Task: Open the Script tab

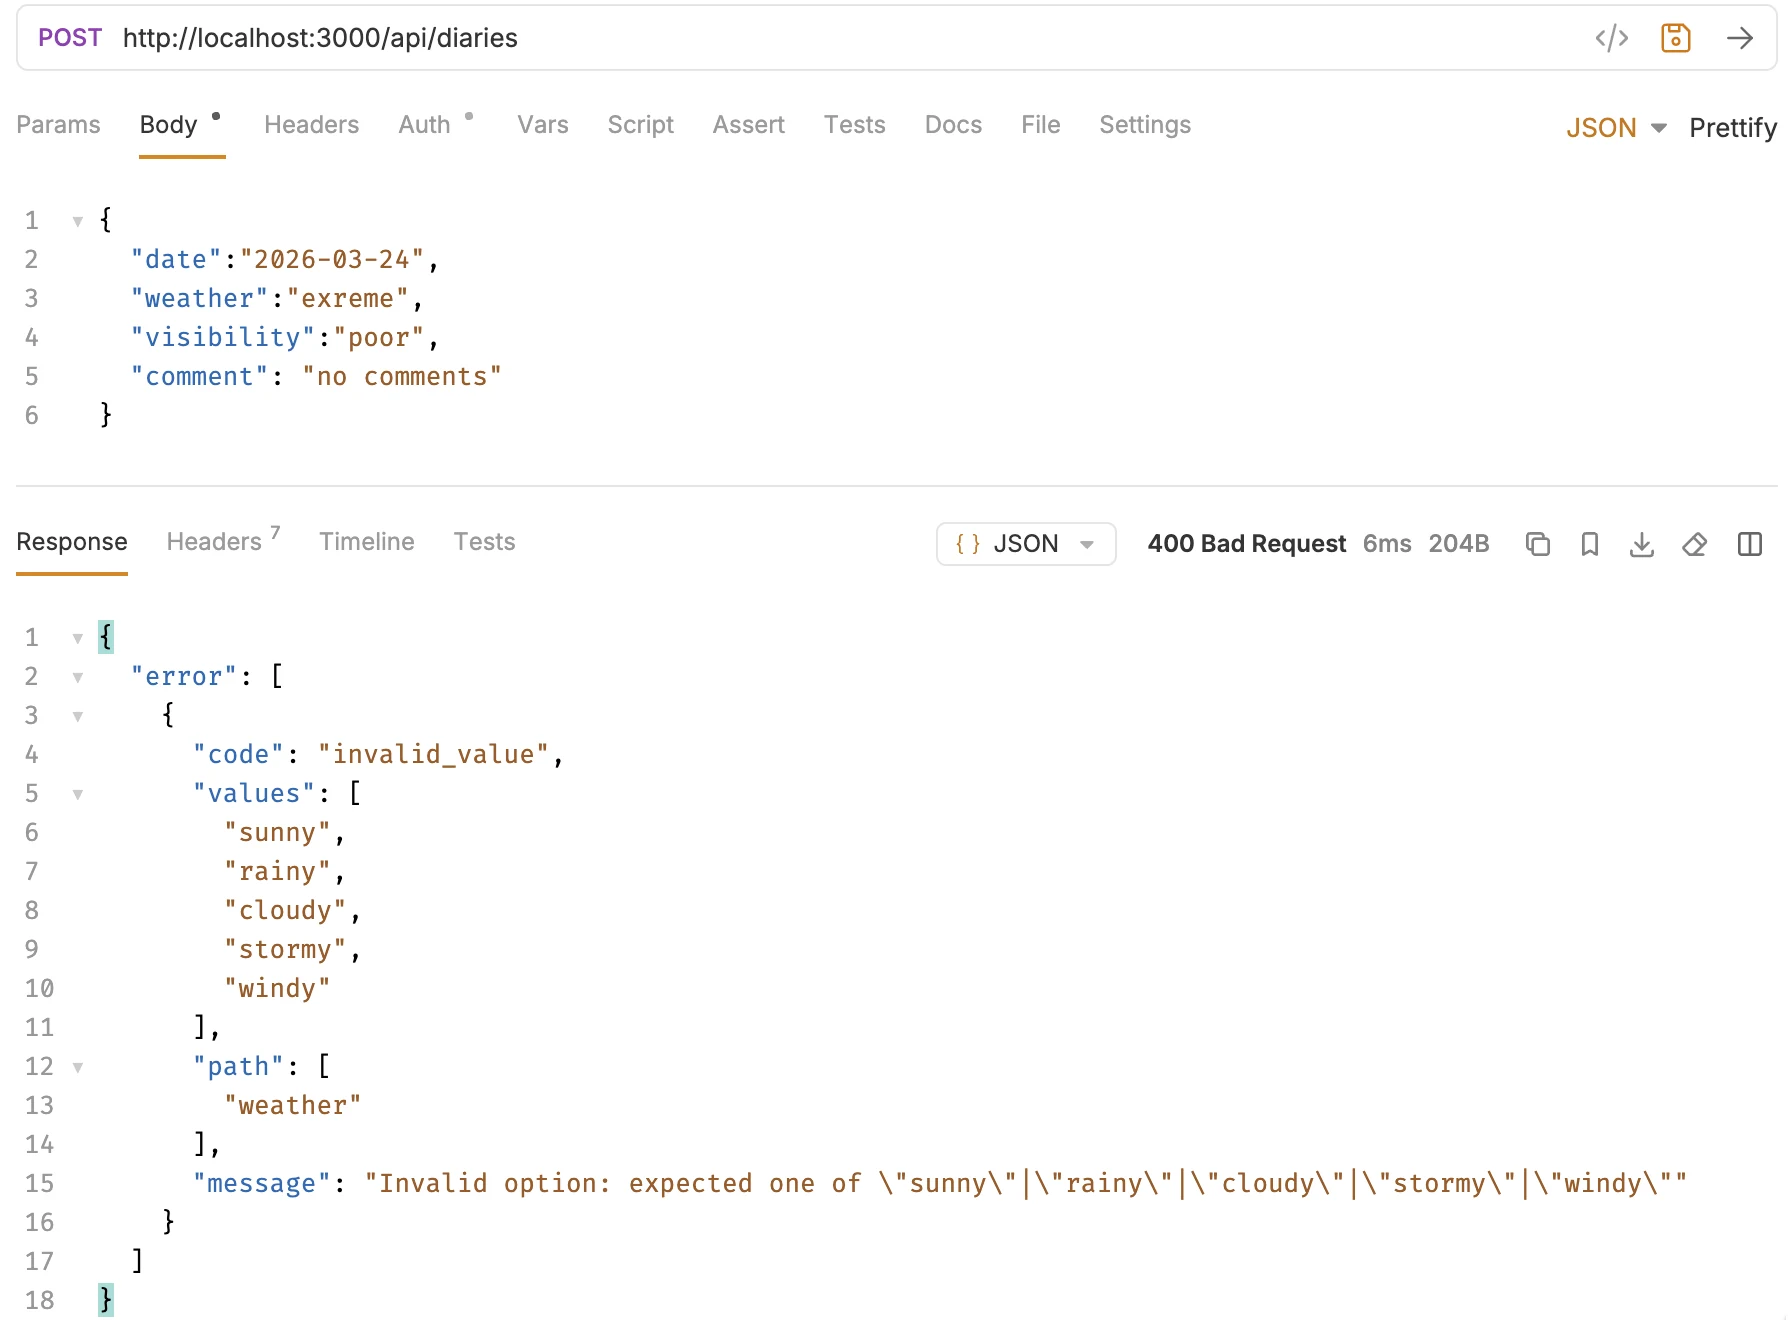Action: [641, 125]
